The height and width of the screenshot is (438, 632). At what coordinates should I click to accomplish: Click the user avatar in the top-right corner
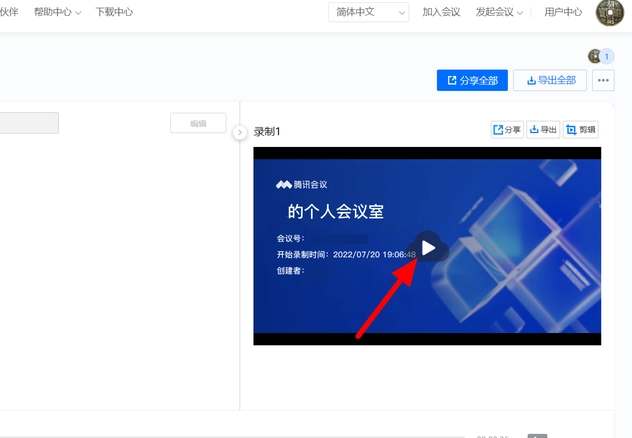click(609, 13)
